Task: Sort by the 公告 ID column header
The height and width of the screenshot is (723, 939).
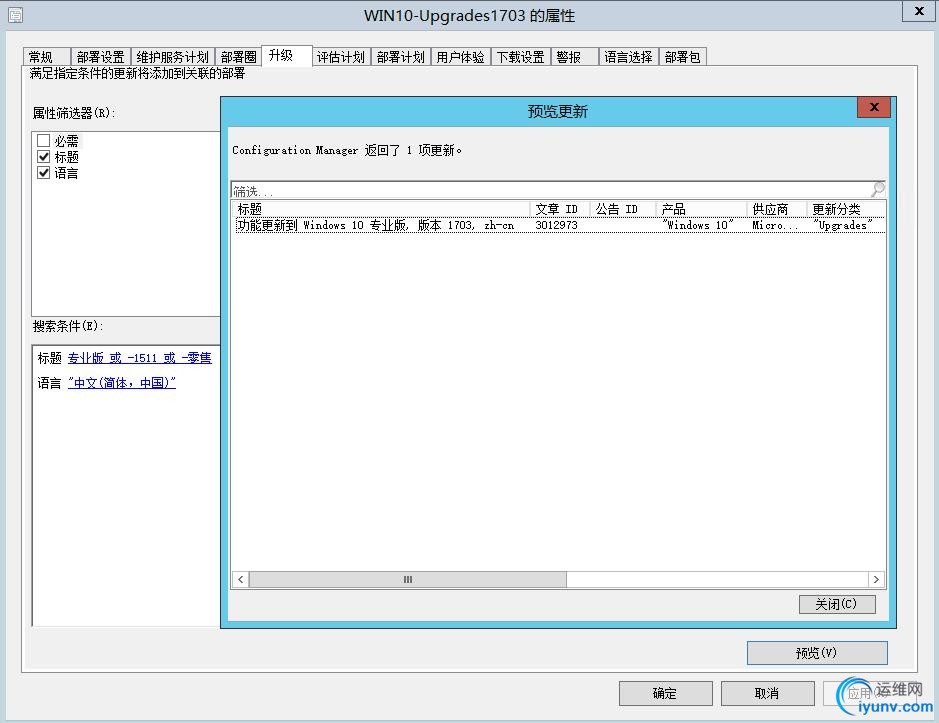Action: (x=623, y=209)
